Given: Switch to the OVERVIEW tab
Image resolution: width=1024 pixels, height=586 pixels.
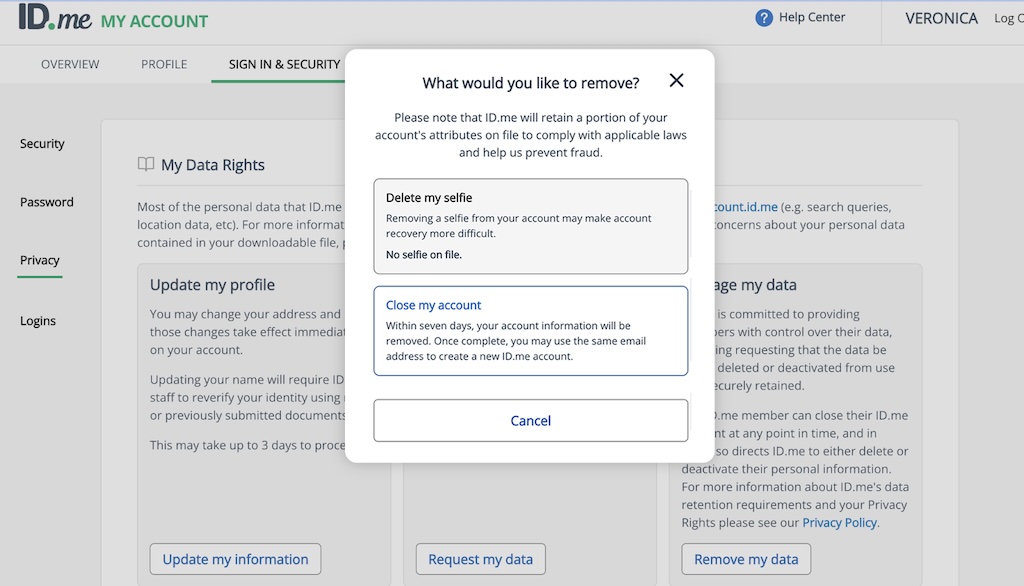Looking at the screenshot, I should [x=69, y=63].
